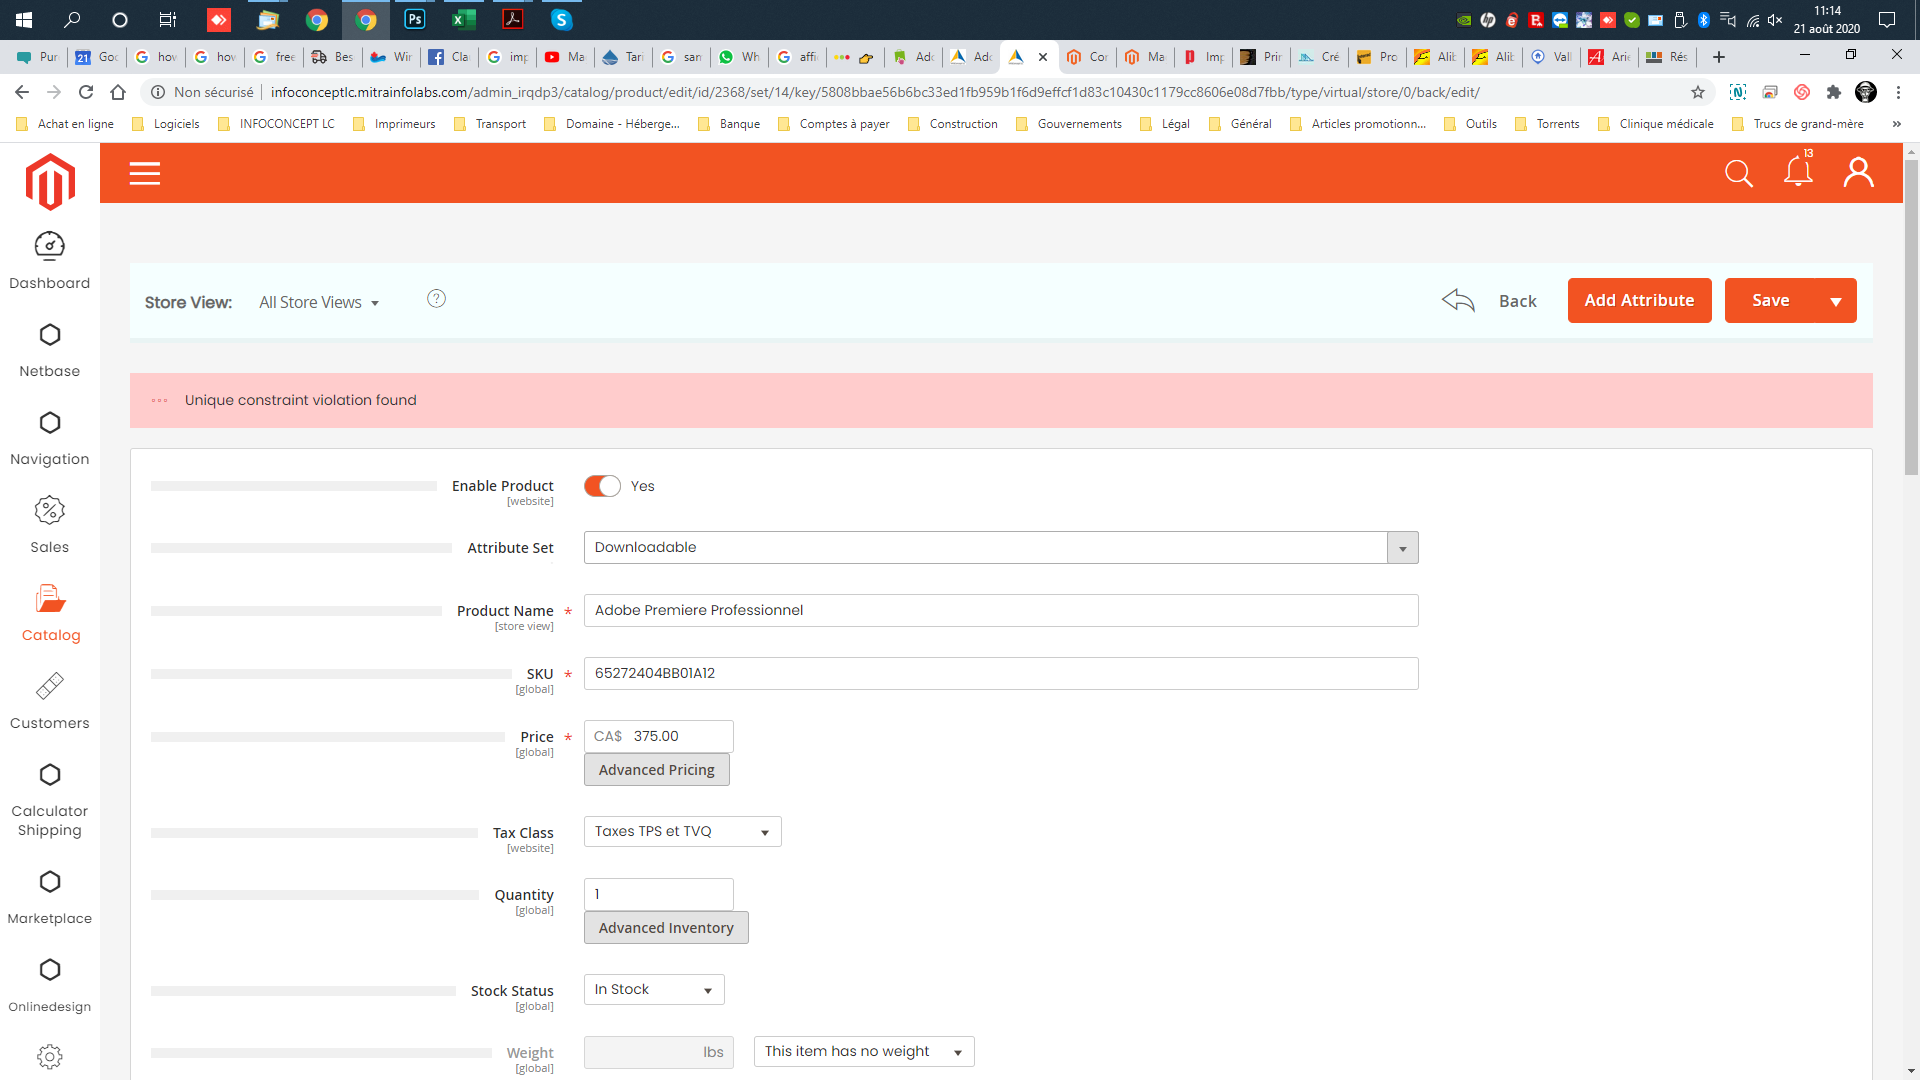
Task: Click the Stock Status In Stock selector
Action: [x=654, y=989]
